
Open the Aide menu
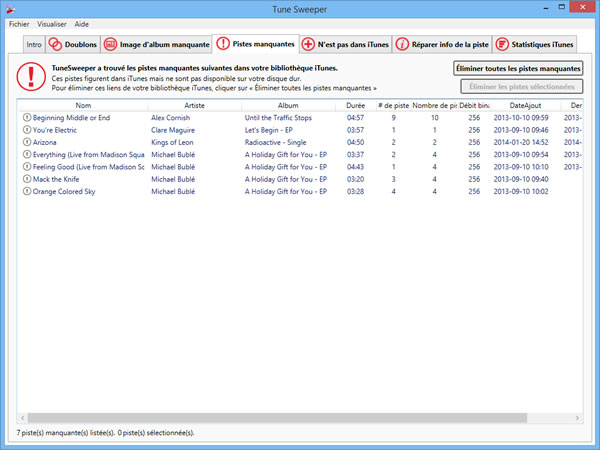point(82,24)
